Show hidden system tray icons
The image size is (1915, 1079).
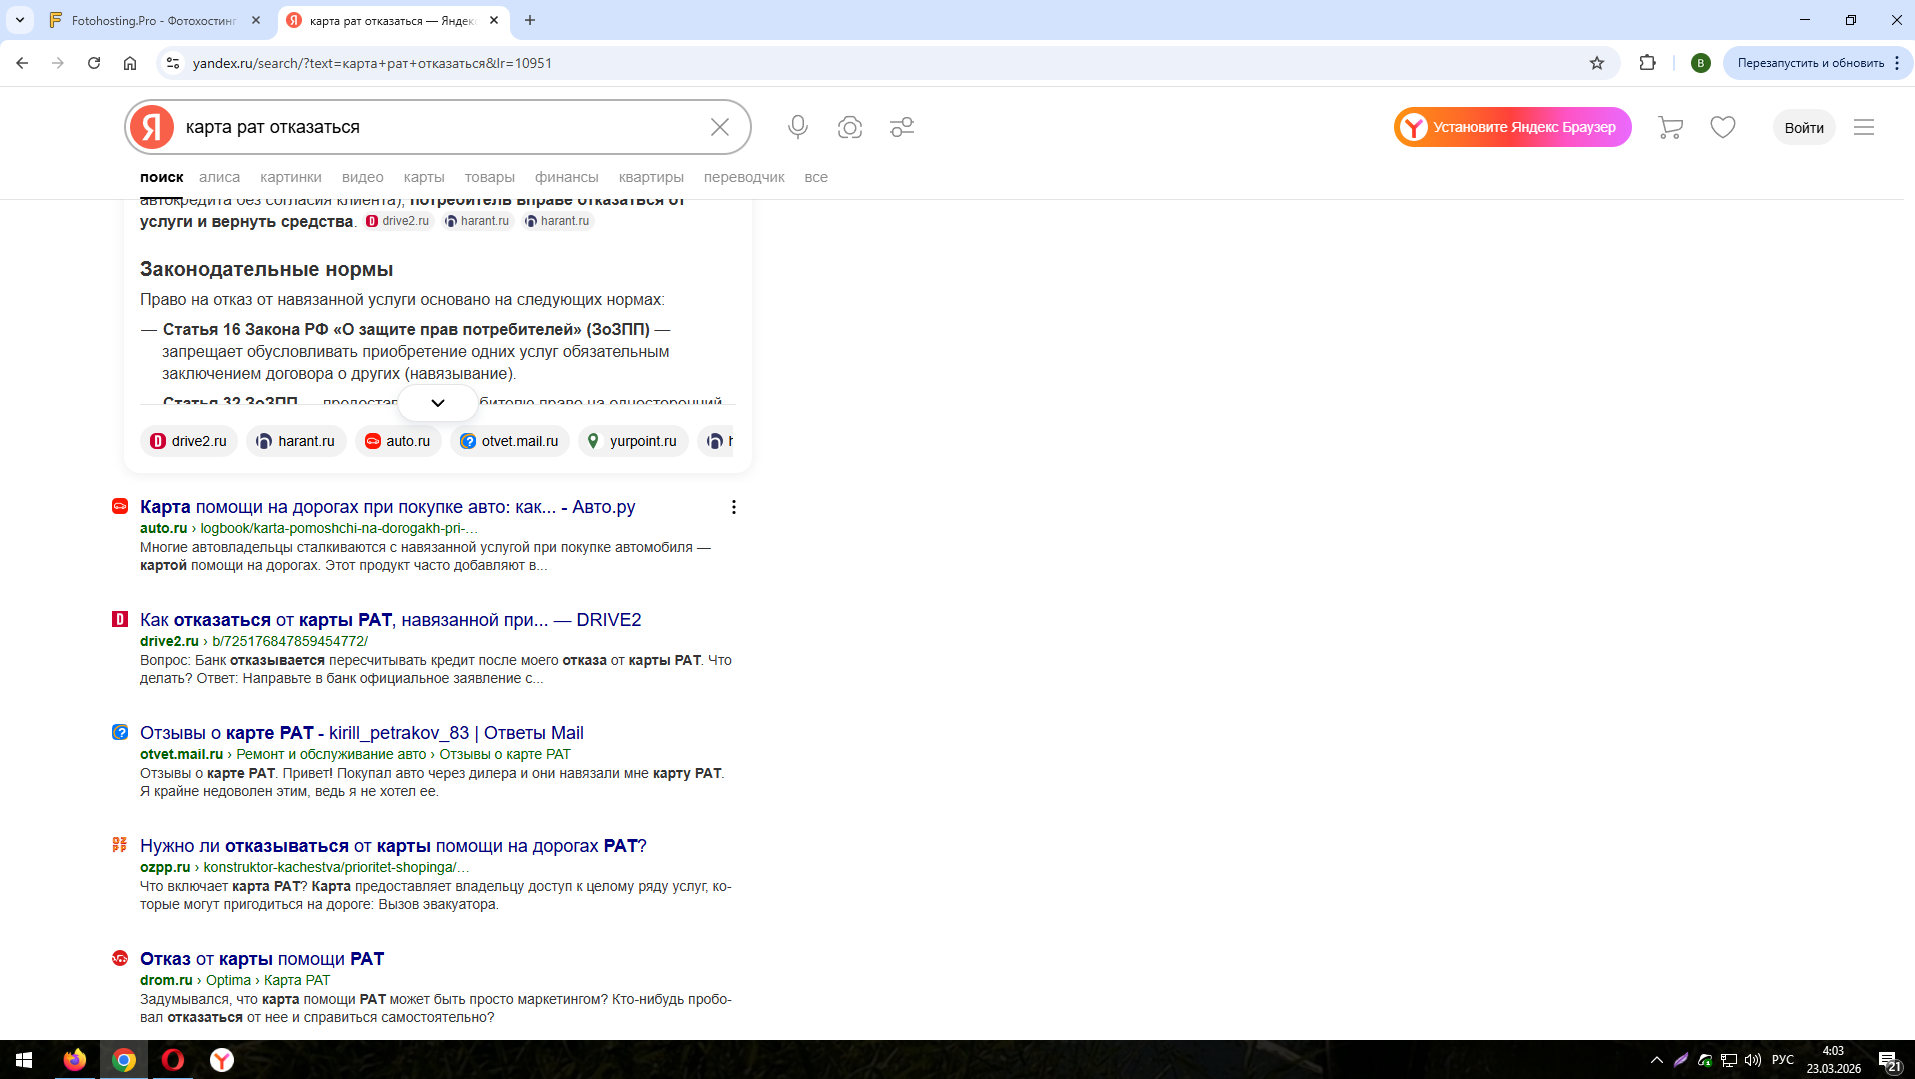coord(1657,1060)
